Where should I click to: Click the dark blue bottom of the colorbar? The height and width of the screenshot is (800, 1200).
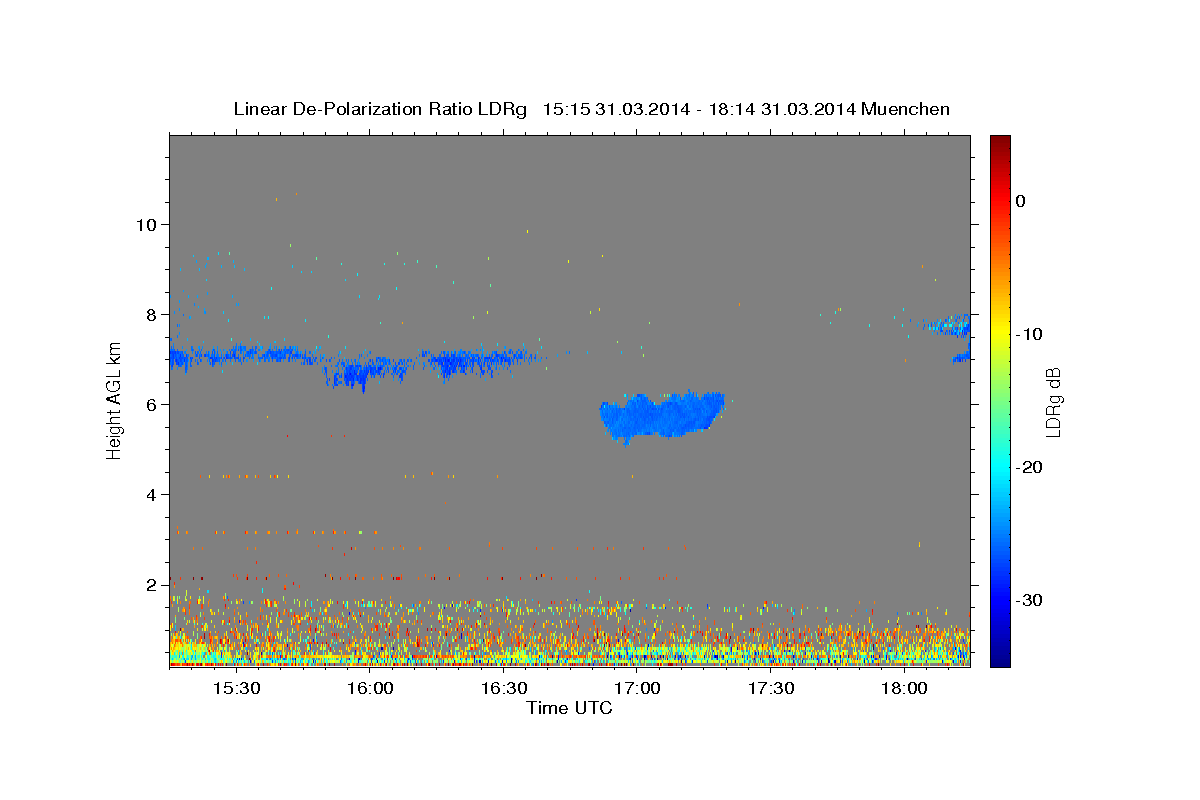tap(1000, 655)
